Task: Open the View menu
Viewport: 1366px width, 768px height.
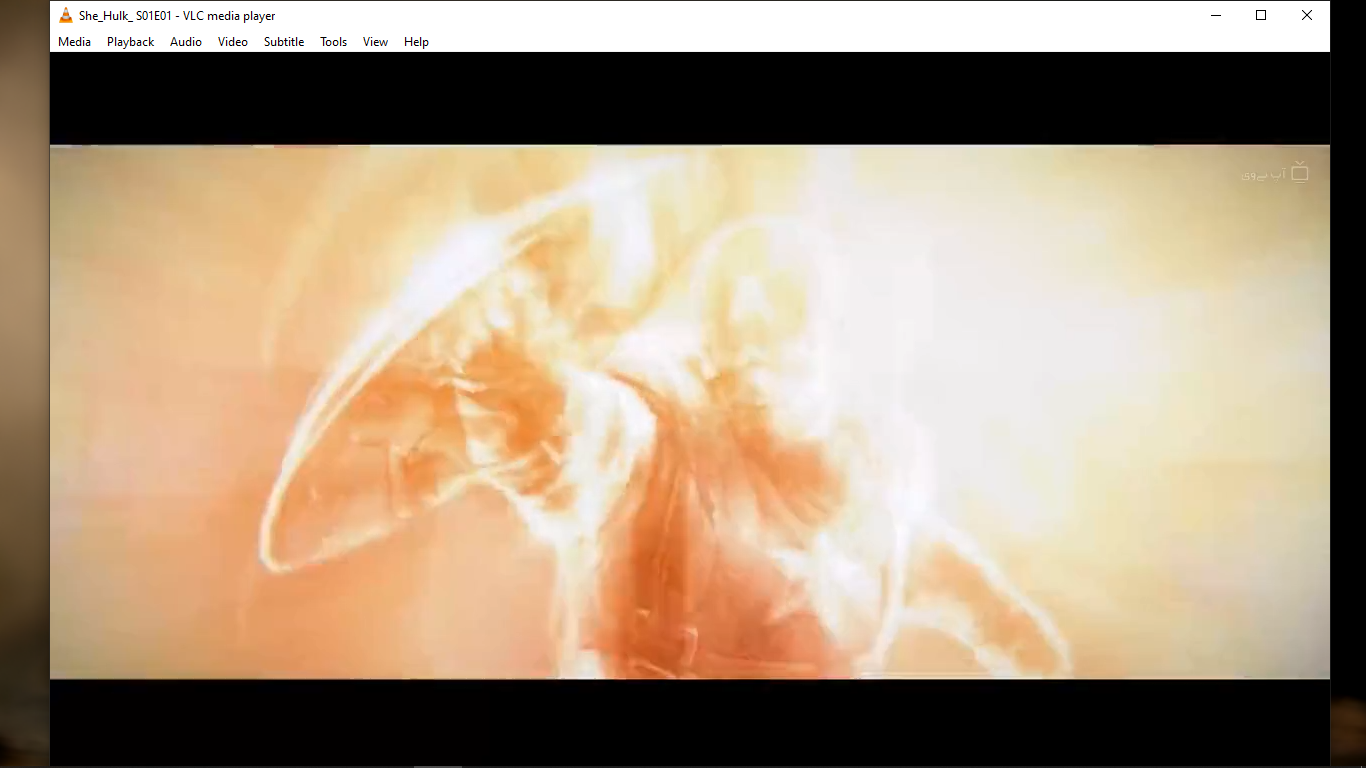Action: [375, 42]
